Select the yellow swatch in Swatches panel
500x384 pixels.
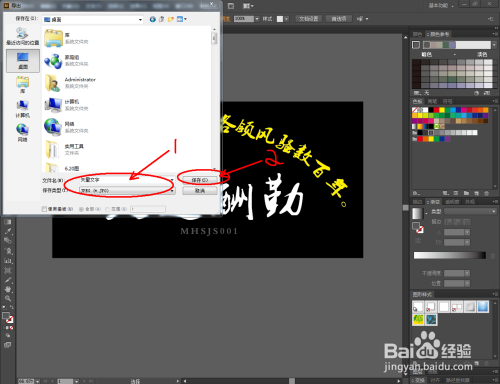[442, 110]
